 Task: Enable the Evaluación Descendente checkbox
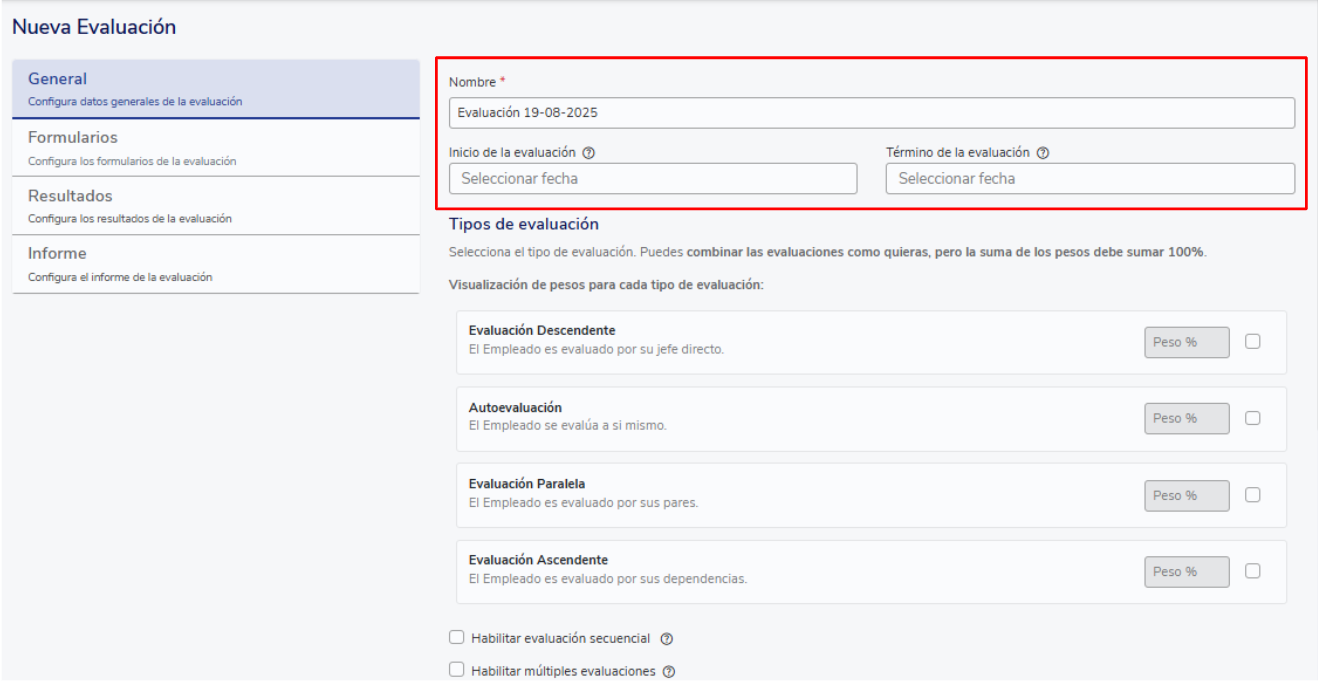point(1253,342)
